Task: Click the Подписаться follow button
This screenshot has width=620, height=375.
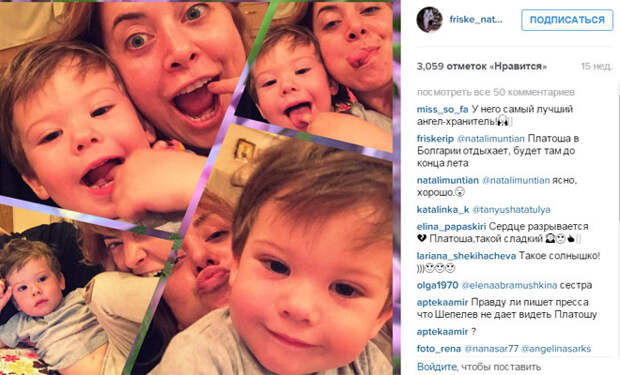Action: [x=567, y=20]
